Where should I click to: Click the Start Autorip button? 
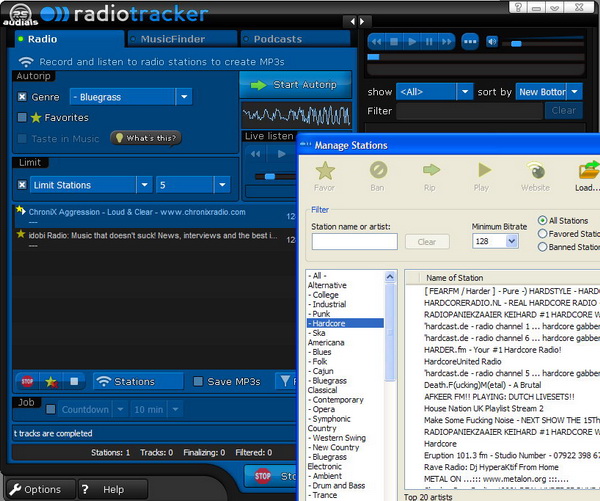click(x=295, y=85)
